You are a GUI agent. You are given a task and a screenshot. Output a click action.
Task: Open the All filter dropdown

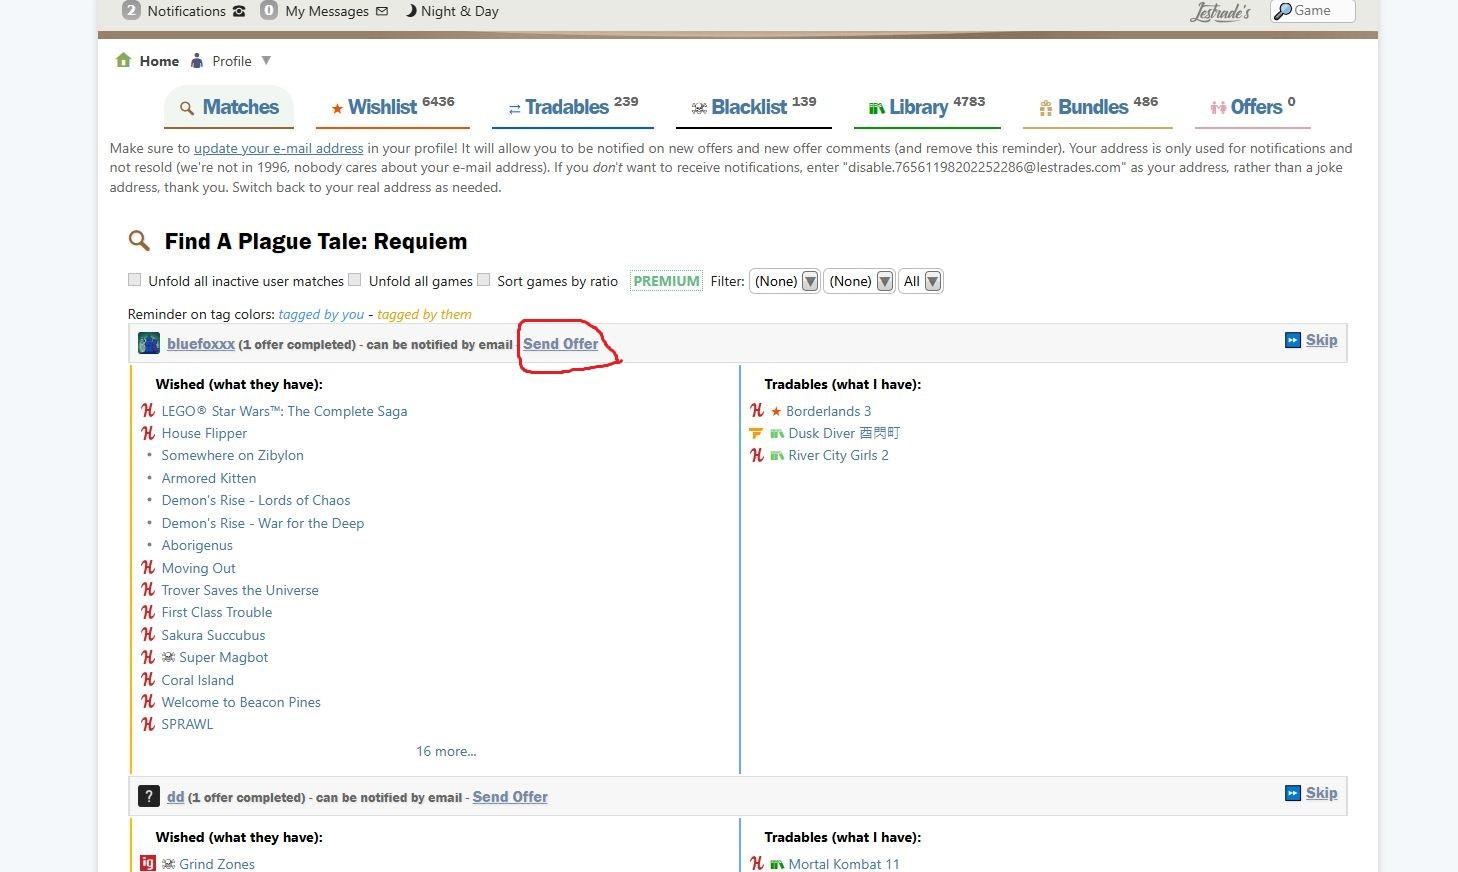coord(921,282)
